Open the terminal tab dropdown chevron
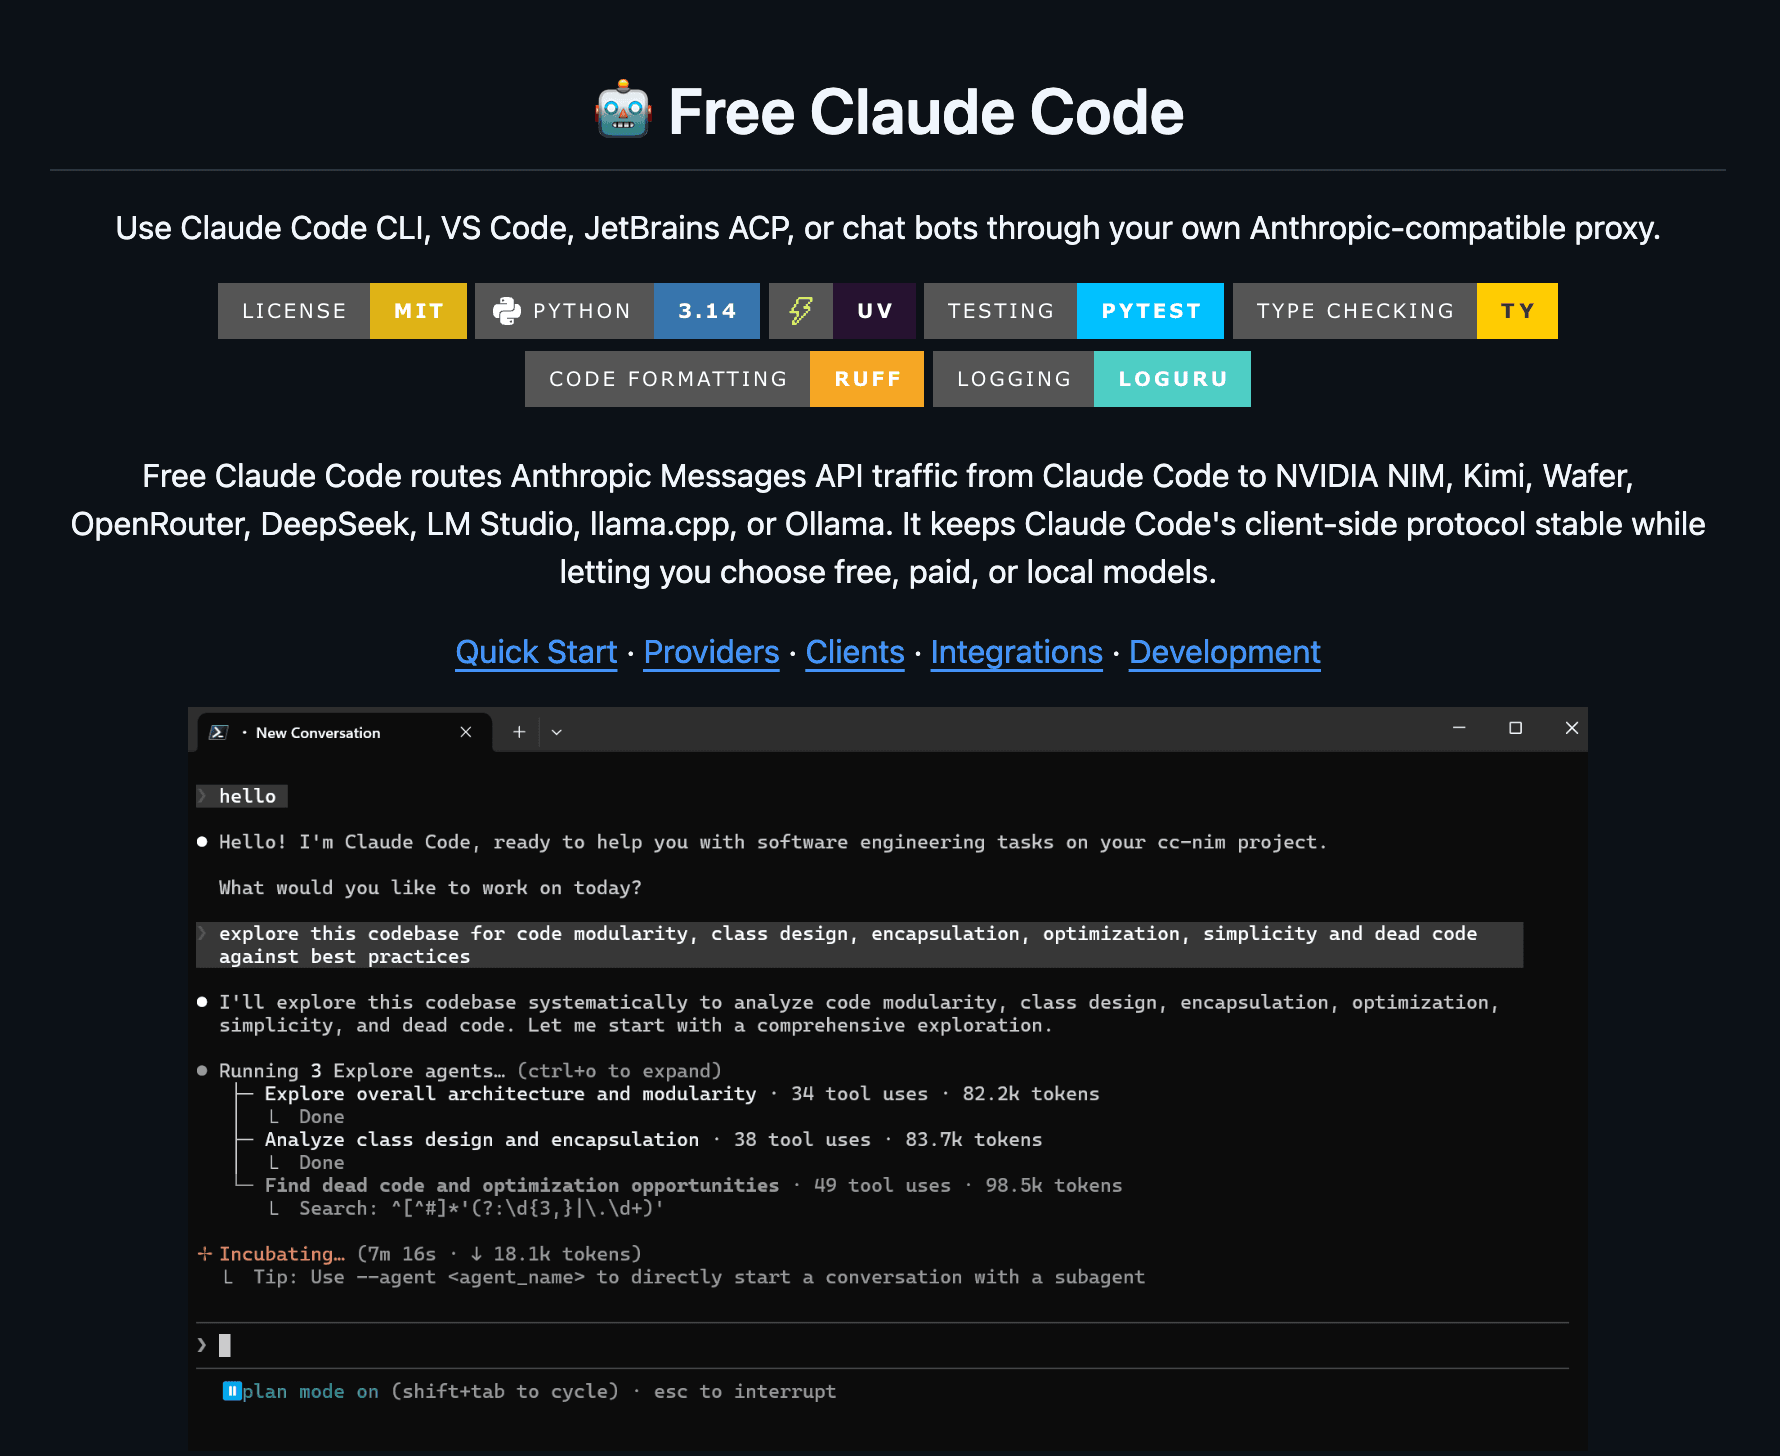The width and height of the screenshot is (1780, 1456). 557,732
